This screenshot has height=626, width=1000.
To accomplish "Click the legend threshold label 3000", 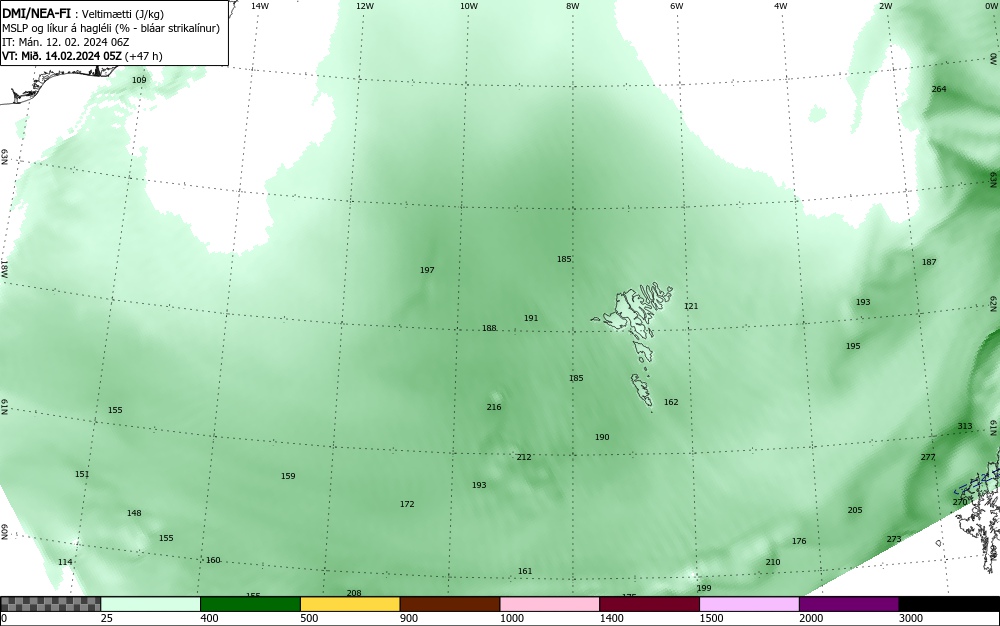I will point(911,618).
